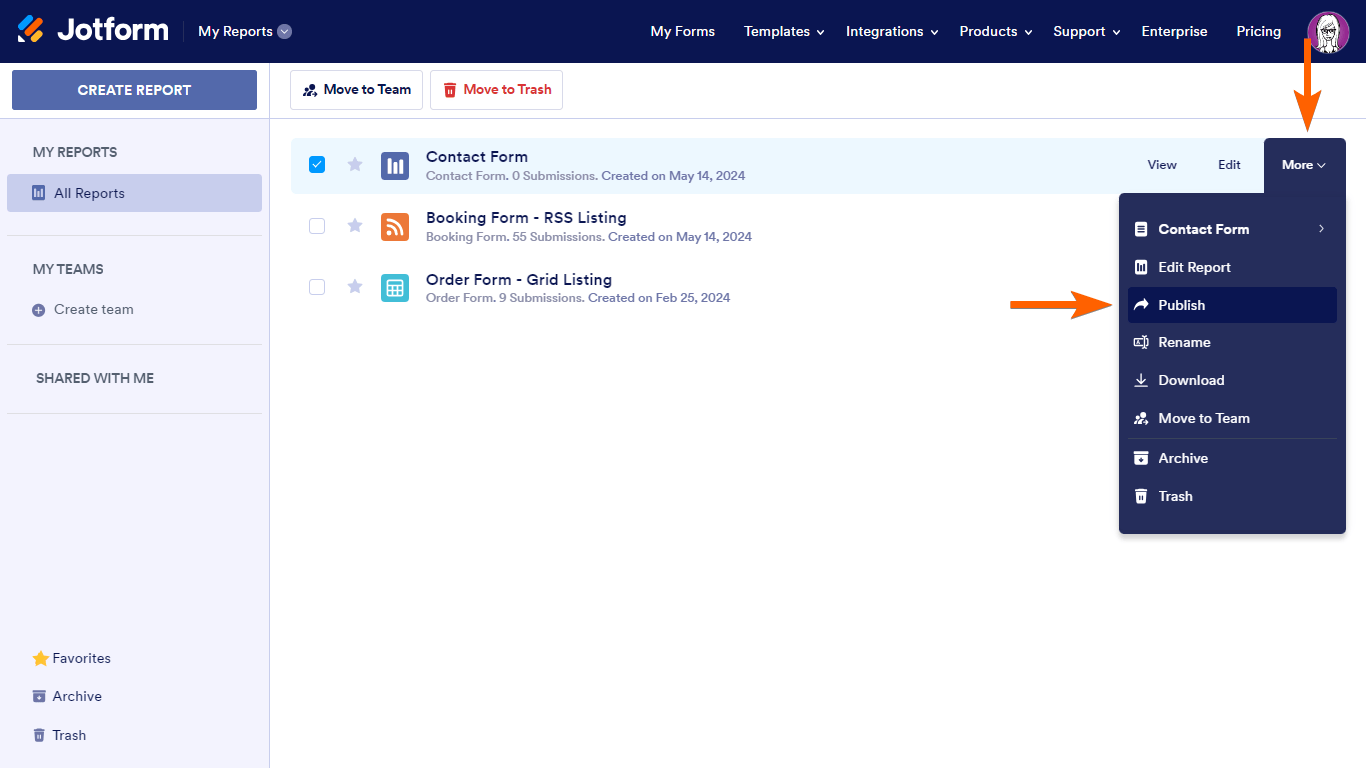The width and height of the screenshot is (1366, 768).
Task: Open the sidebar Trash folder icon
Action: click(x=39, y=735)
